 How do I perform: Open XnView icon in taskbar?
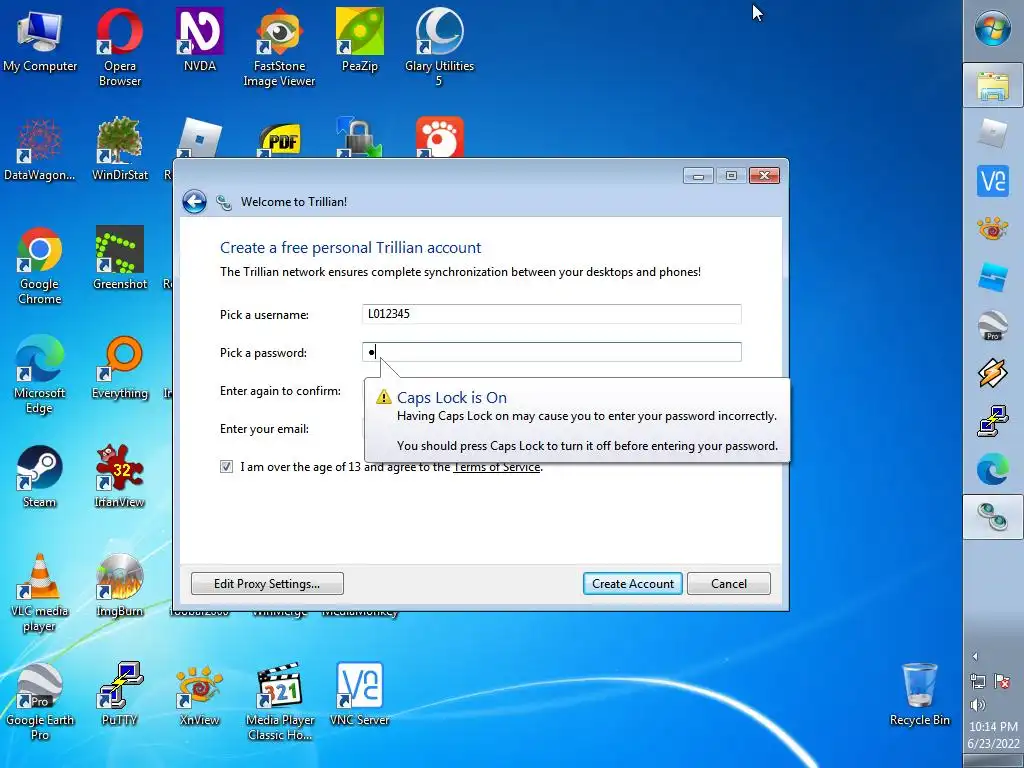coord(993,229)
